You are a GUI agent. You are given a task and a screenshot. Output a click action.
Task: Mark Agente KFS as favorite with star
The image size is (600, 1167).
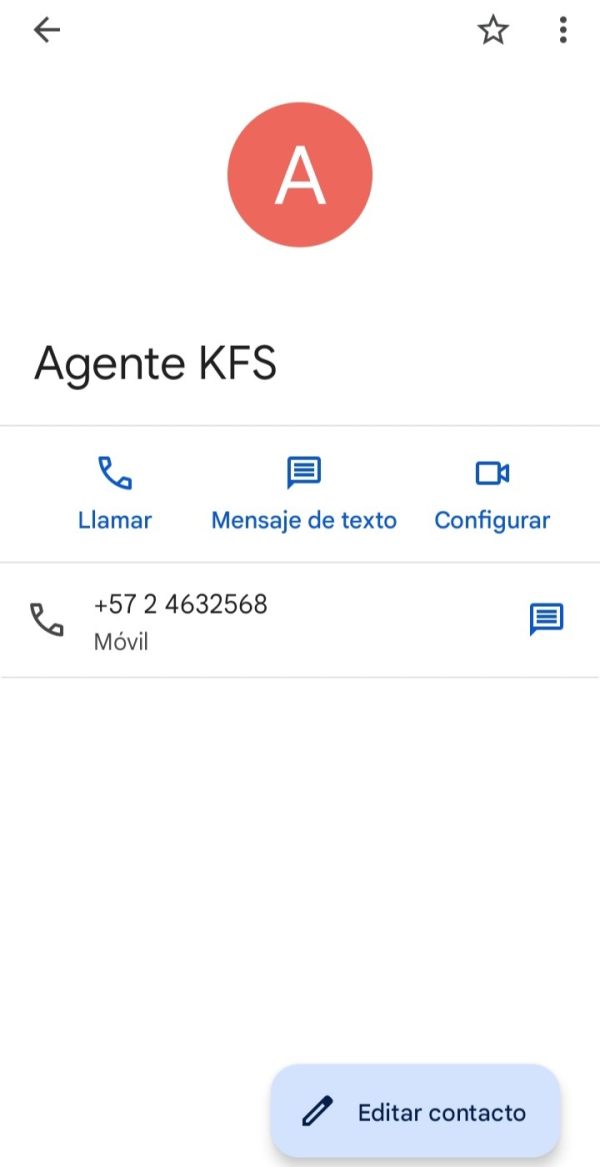pos(492,31)
